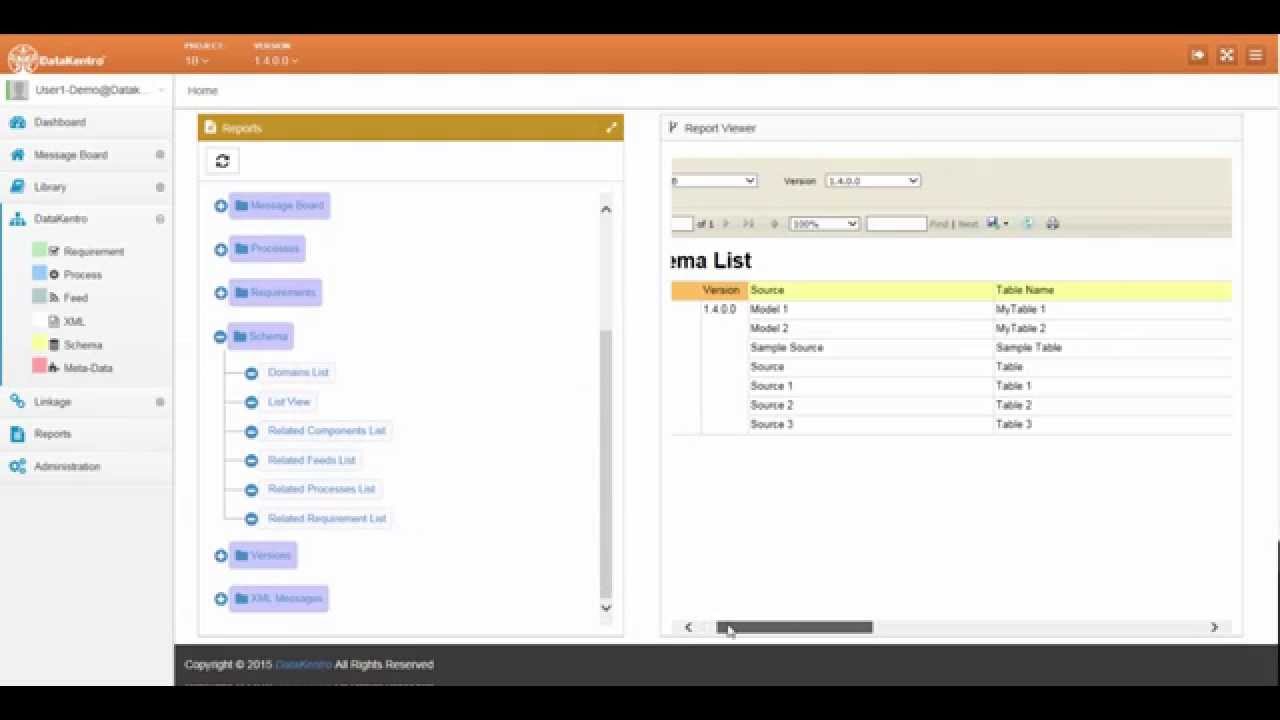Collapse the Schema report folder
Screen dimensions: 1280x720
[221, 337]
